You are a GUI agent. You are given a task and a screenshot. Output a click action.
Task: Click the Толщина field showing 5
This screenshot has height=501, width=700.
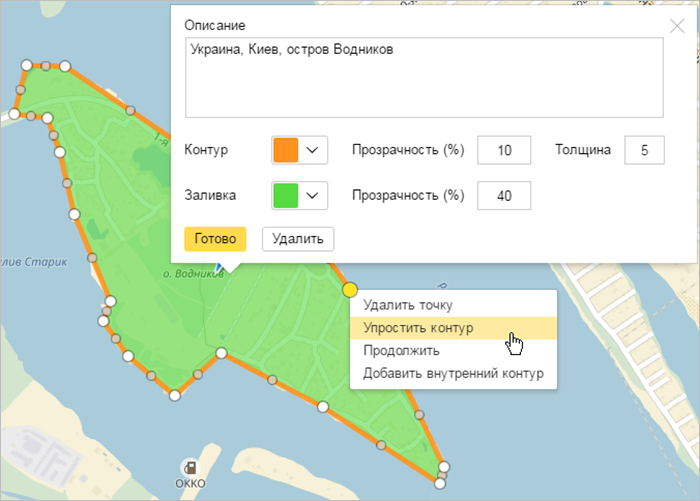pyautogui.click(x=644, y=151)
